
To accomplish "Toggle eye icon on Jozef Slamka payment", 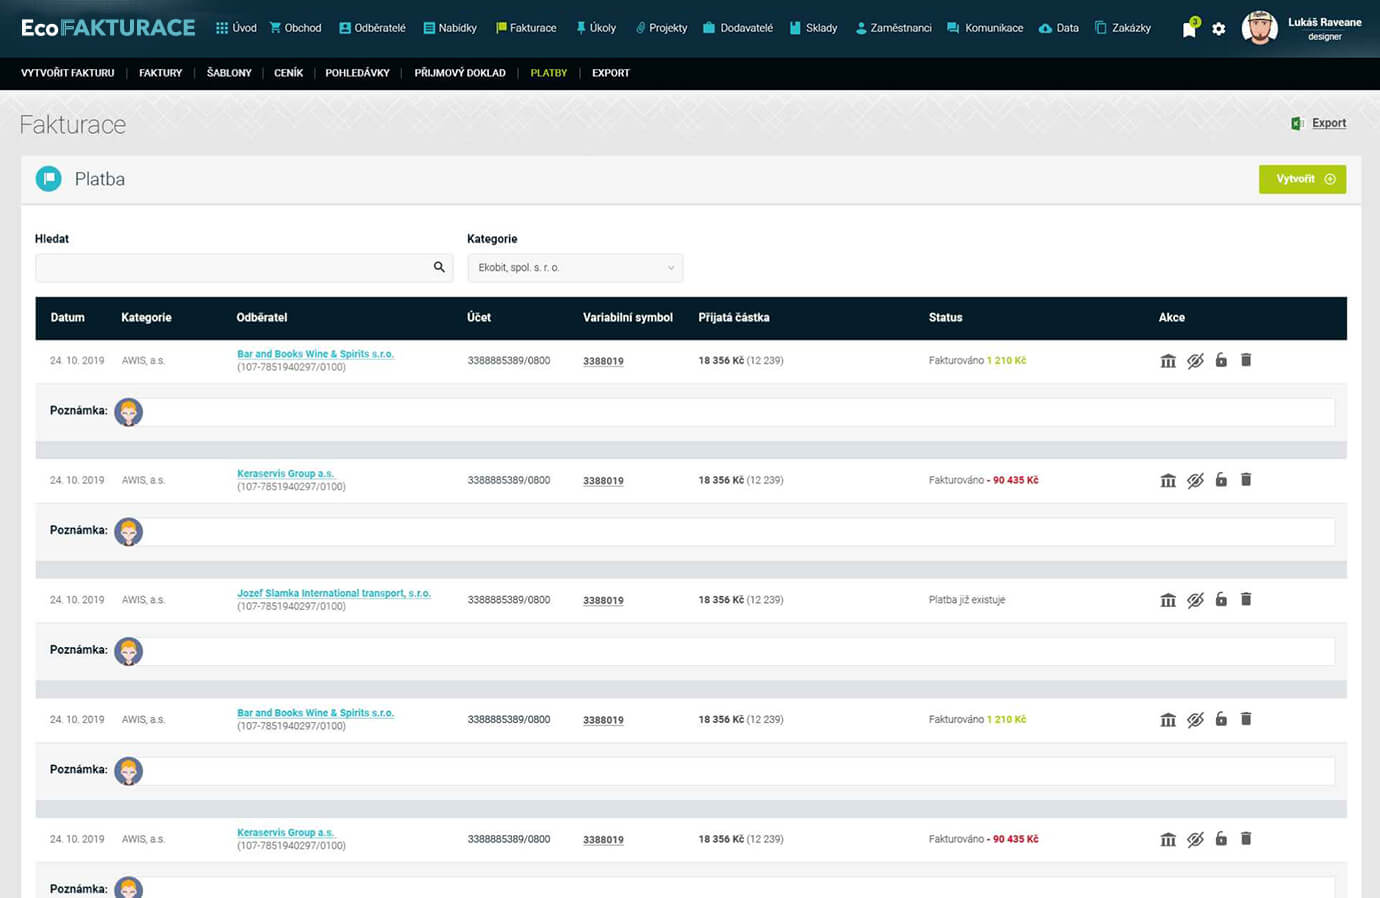I will point(1195,600).
